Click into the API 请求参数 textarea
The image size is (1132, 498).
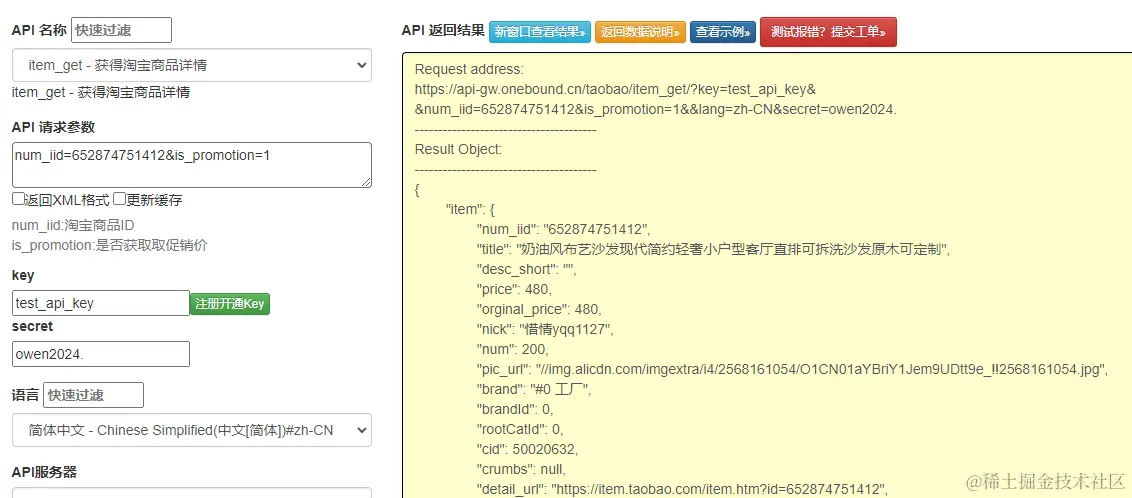[x=192, y=165]
